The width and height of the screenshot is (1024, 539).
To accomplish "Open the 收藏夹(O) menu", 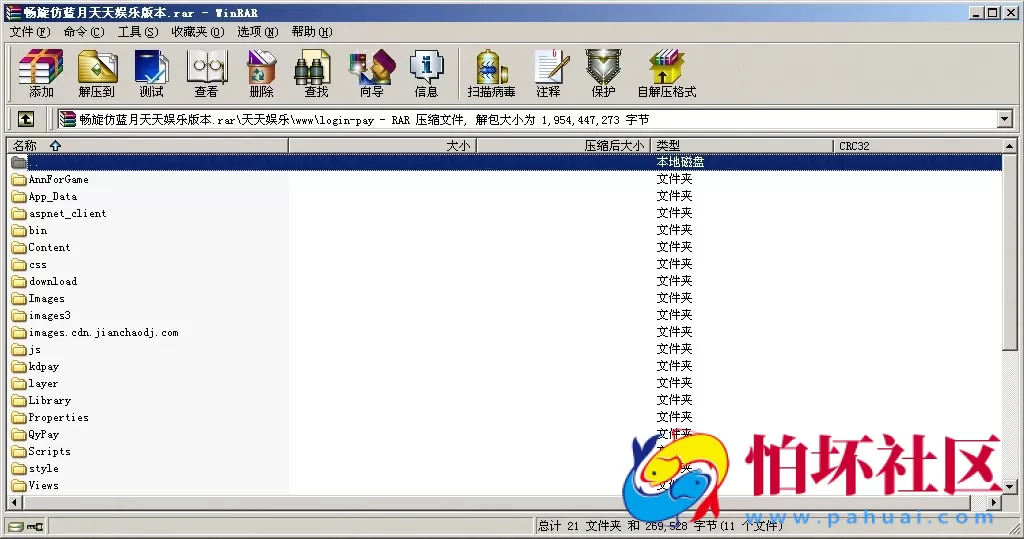I will [198, 31].
